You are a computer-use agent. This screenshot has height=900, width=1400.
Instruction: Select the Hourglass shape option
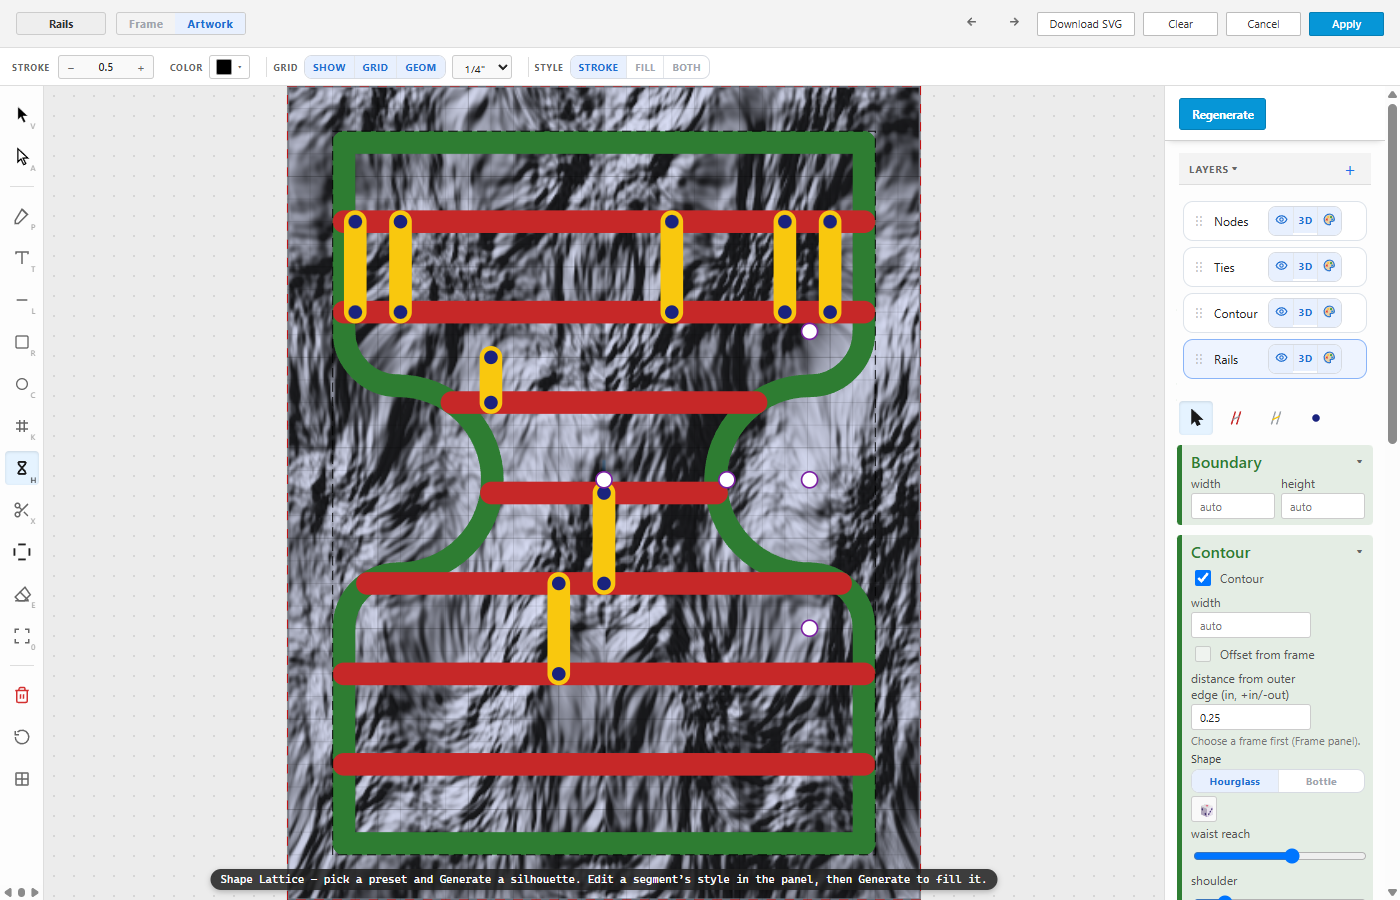coord(1235,782)
